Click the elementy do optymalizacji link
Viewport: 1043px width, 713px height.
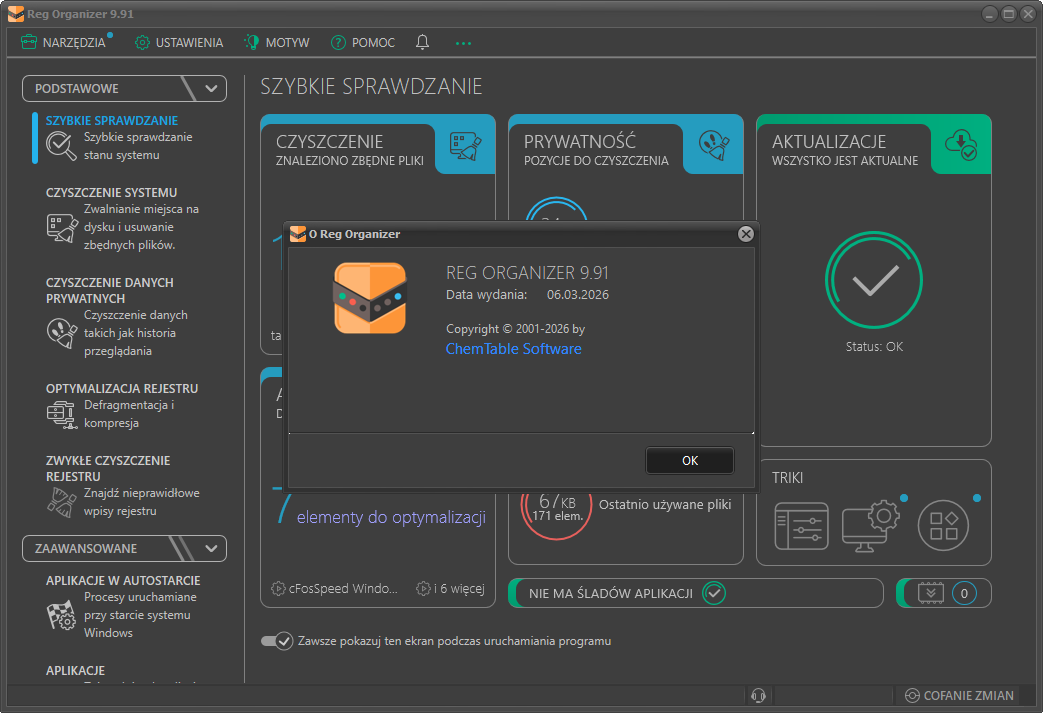pos(391,517)
